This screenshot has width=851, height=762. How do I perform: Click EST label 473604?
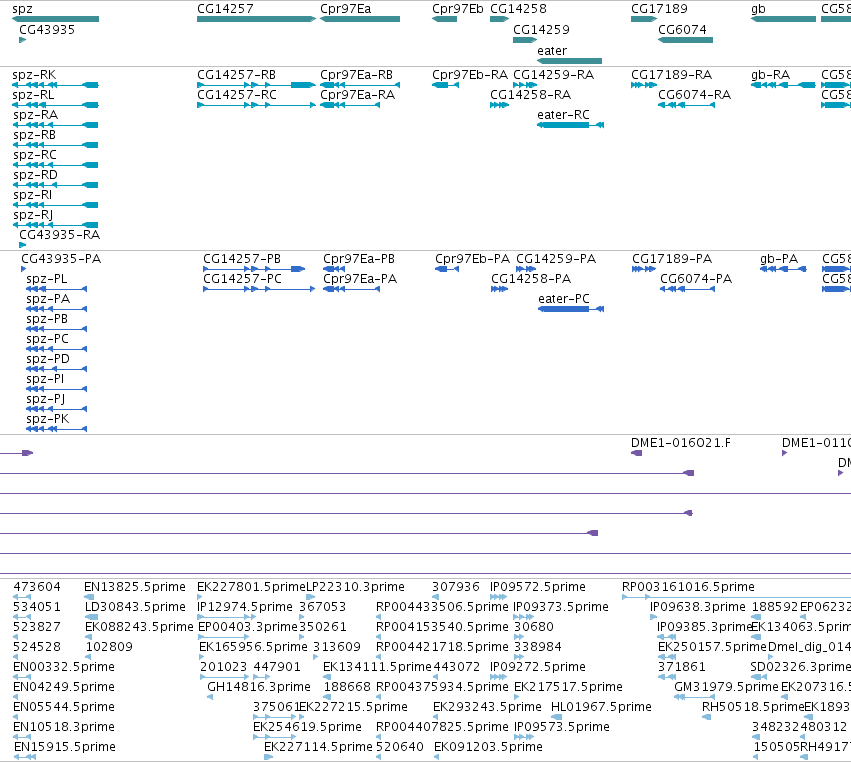(x=37, y=587)
